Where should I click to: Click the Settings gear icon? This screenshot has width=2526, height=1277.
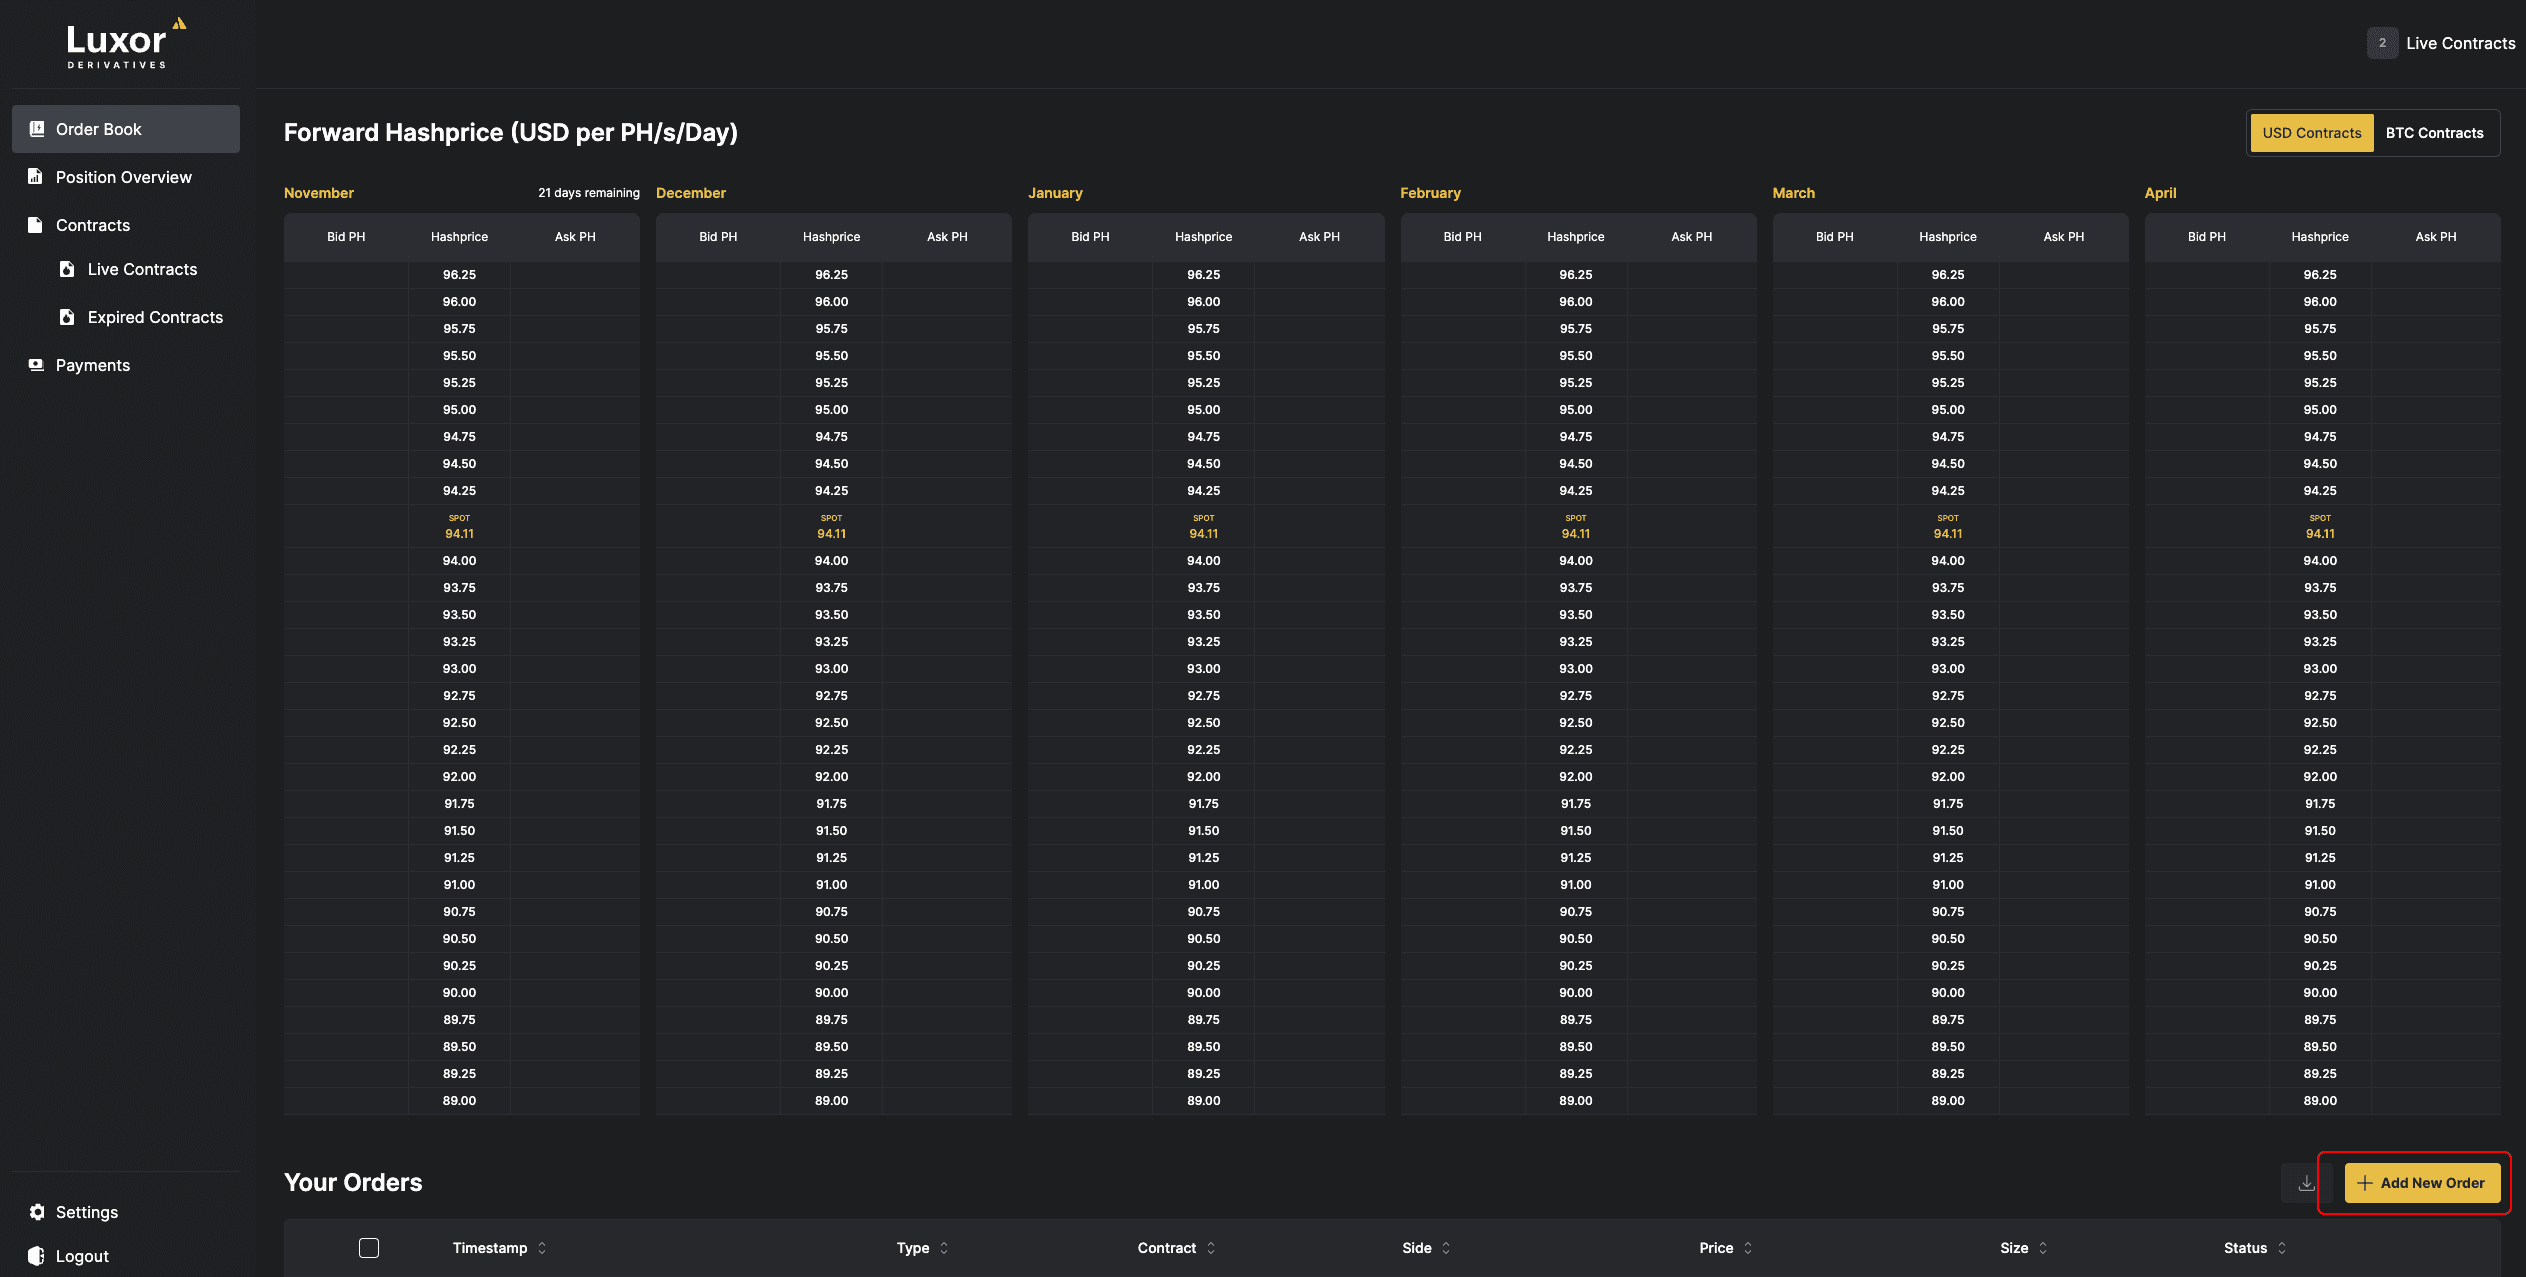click(x=34, y=1210)
